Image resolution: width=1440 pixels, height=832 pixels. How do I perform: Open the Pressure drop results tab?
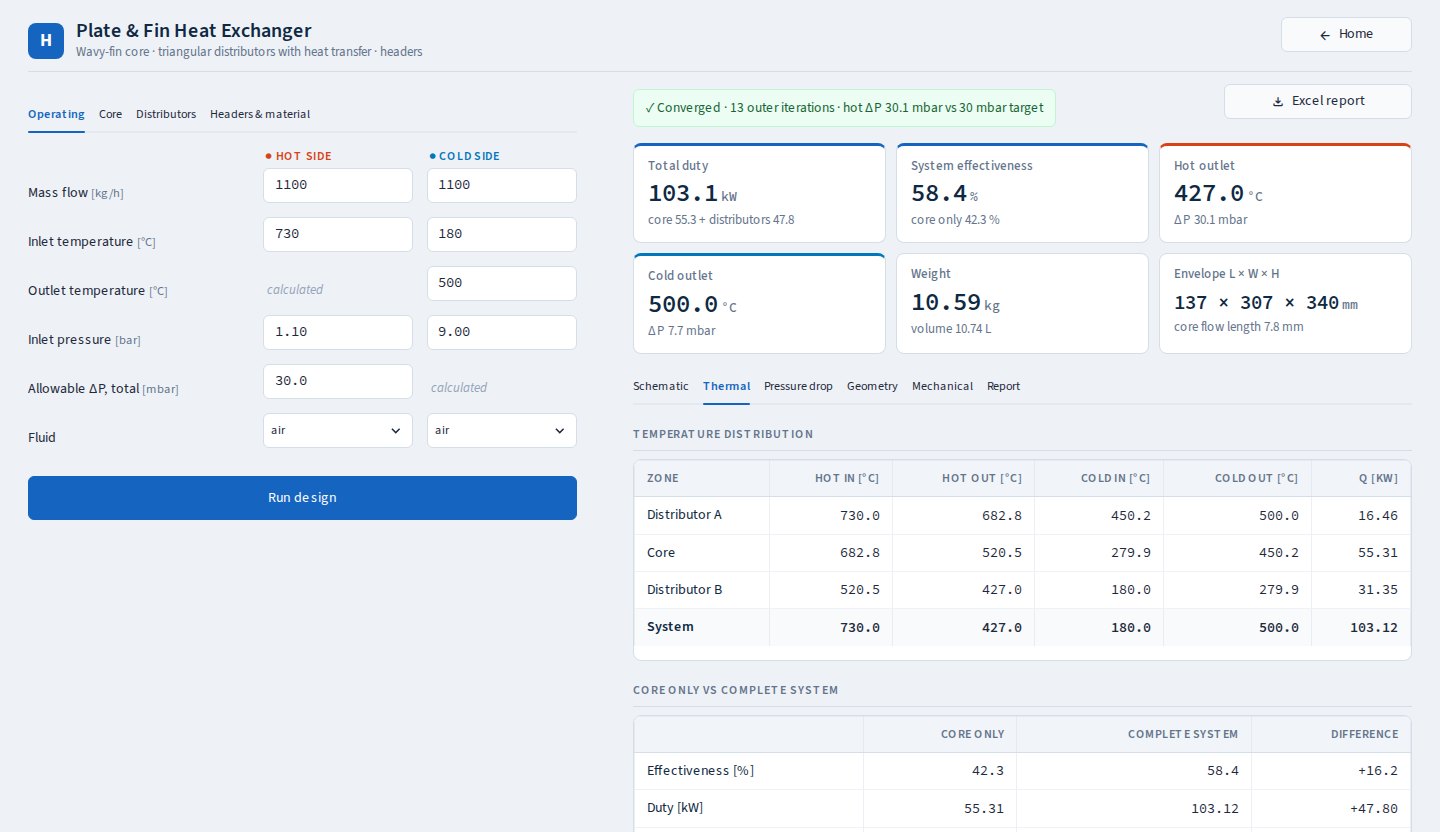tap(798, 386)
